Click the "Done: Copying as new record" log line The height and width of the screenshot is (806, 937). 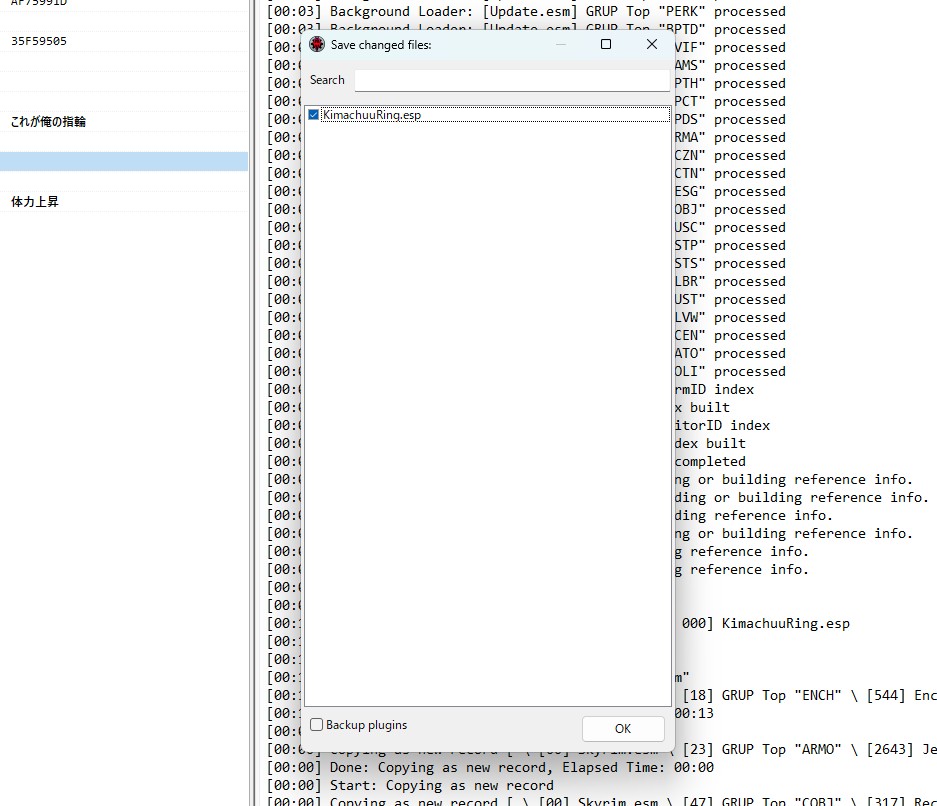[490, 768]
